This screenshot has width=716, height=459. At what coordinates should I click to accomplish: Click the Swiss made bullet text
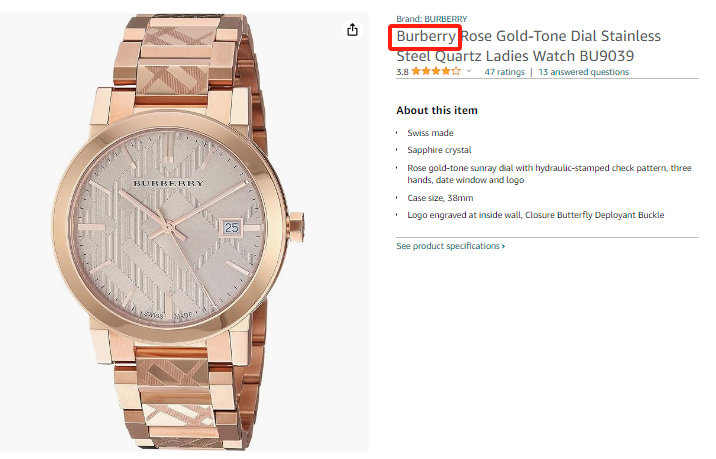[428, 133]
